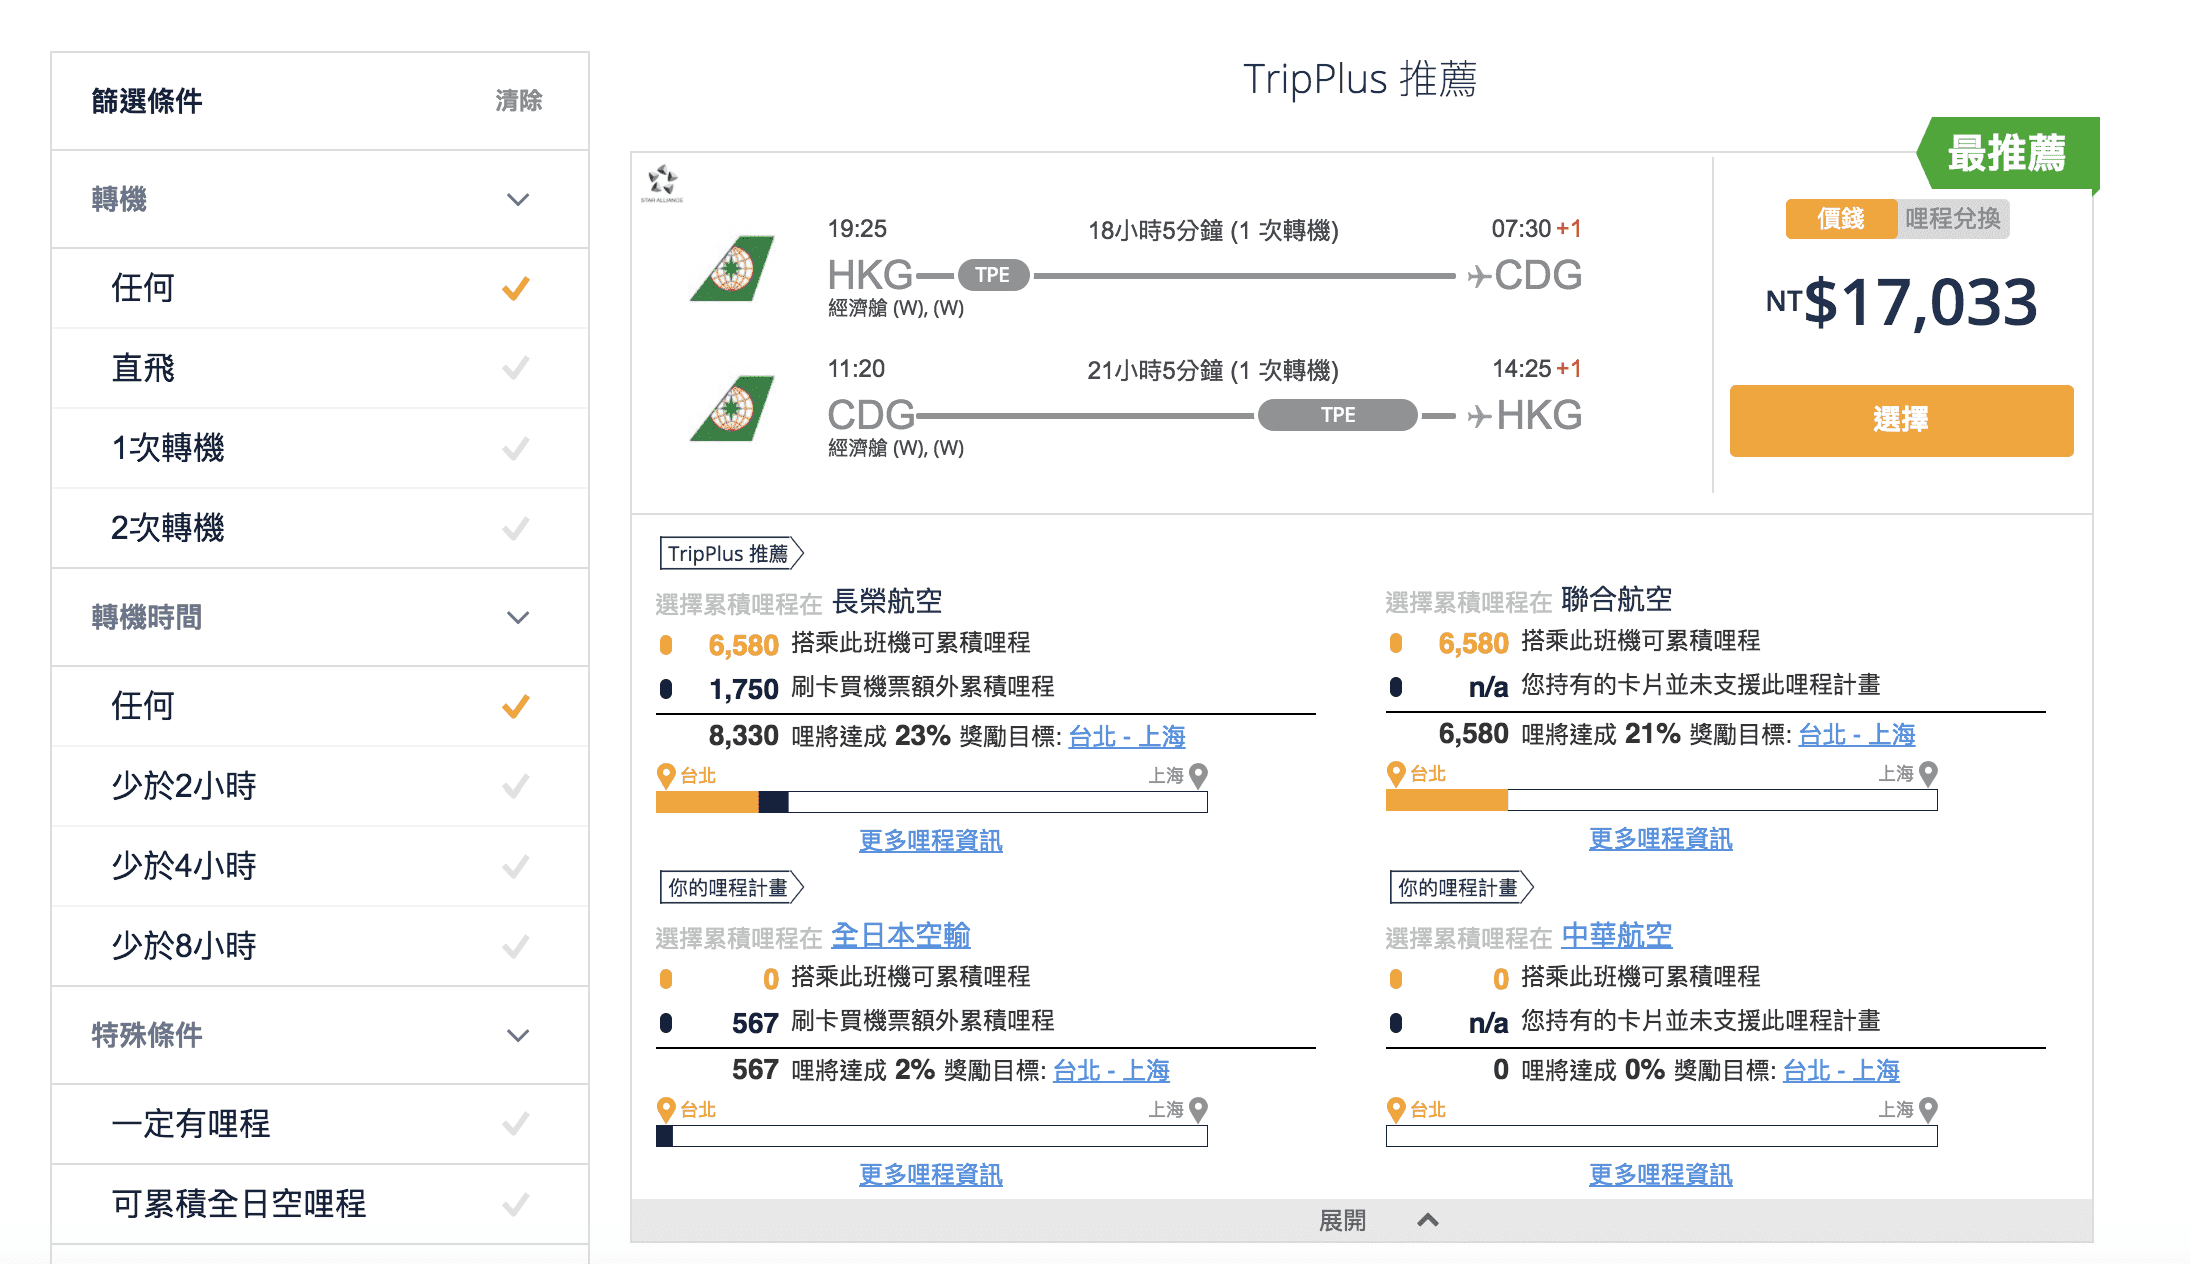Select the 2次轉機 filter option
This screenshot has height=1264, width=2190.
point(320,528)
